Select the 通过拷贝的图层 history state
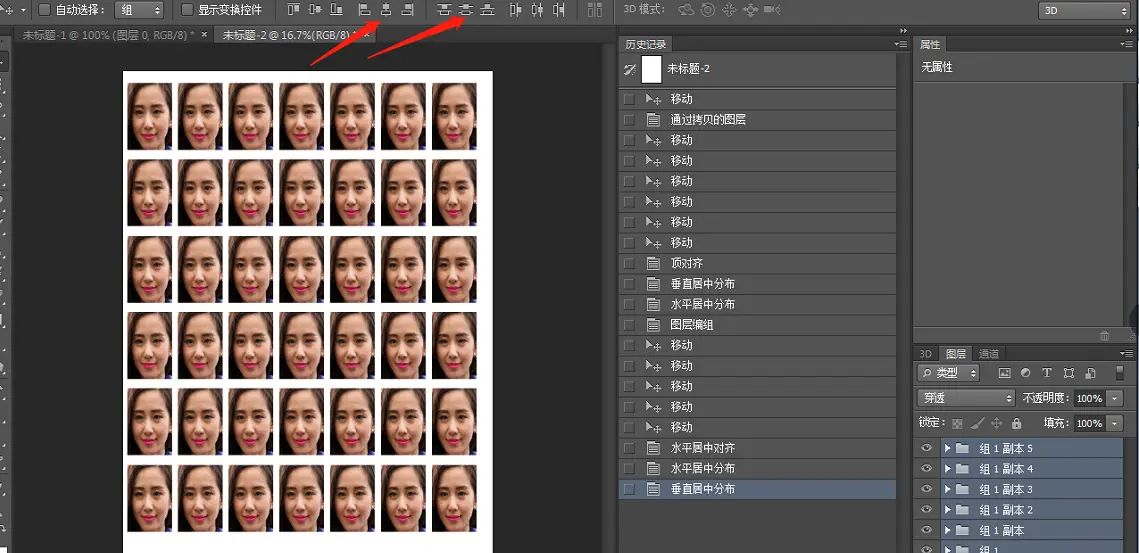Image resolution: width=1139 pixels, height=553 pixels. point(757,120)
